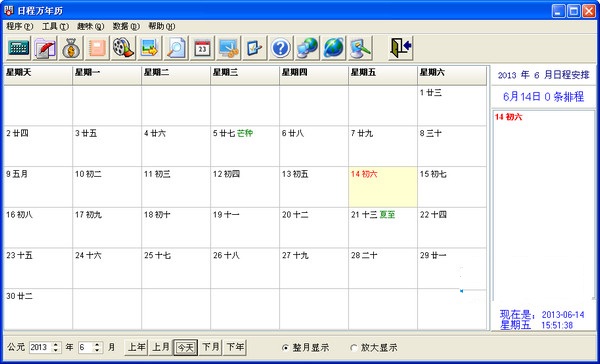
Task: Maximize the 日程万年历 window
Action: tap(574, 11)
